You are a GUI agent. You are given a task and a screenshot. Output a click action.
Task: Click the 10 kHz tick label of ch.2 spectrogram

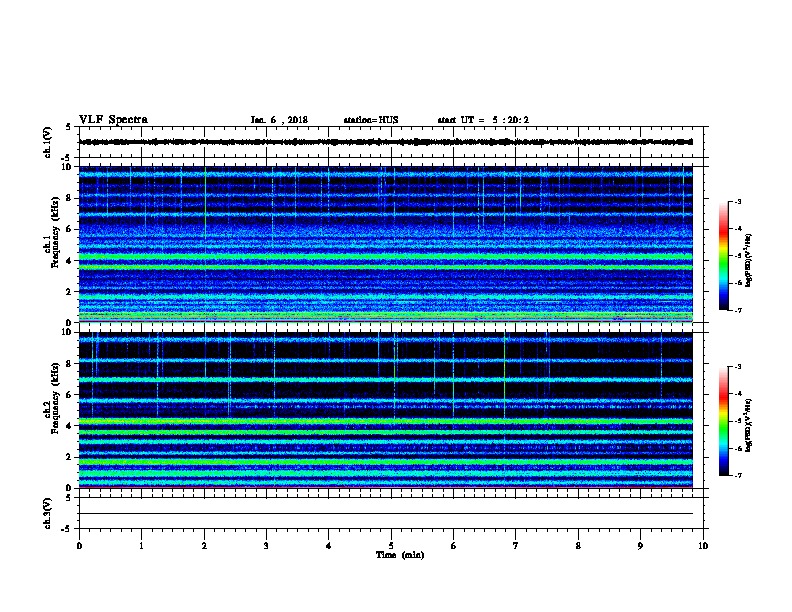pyautogui.click(x=67, y=332)
